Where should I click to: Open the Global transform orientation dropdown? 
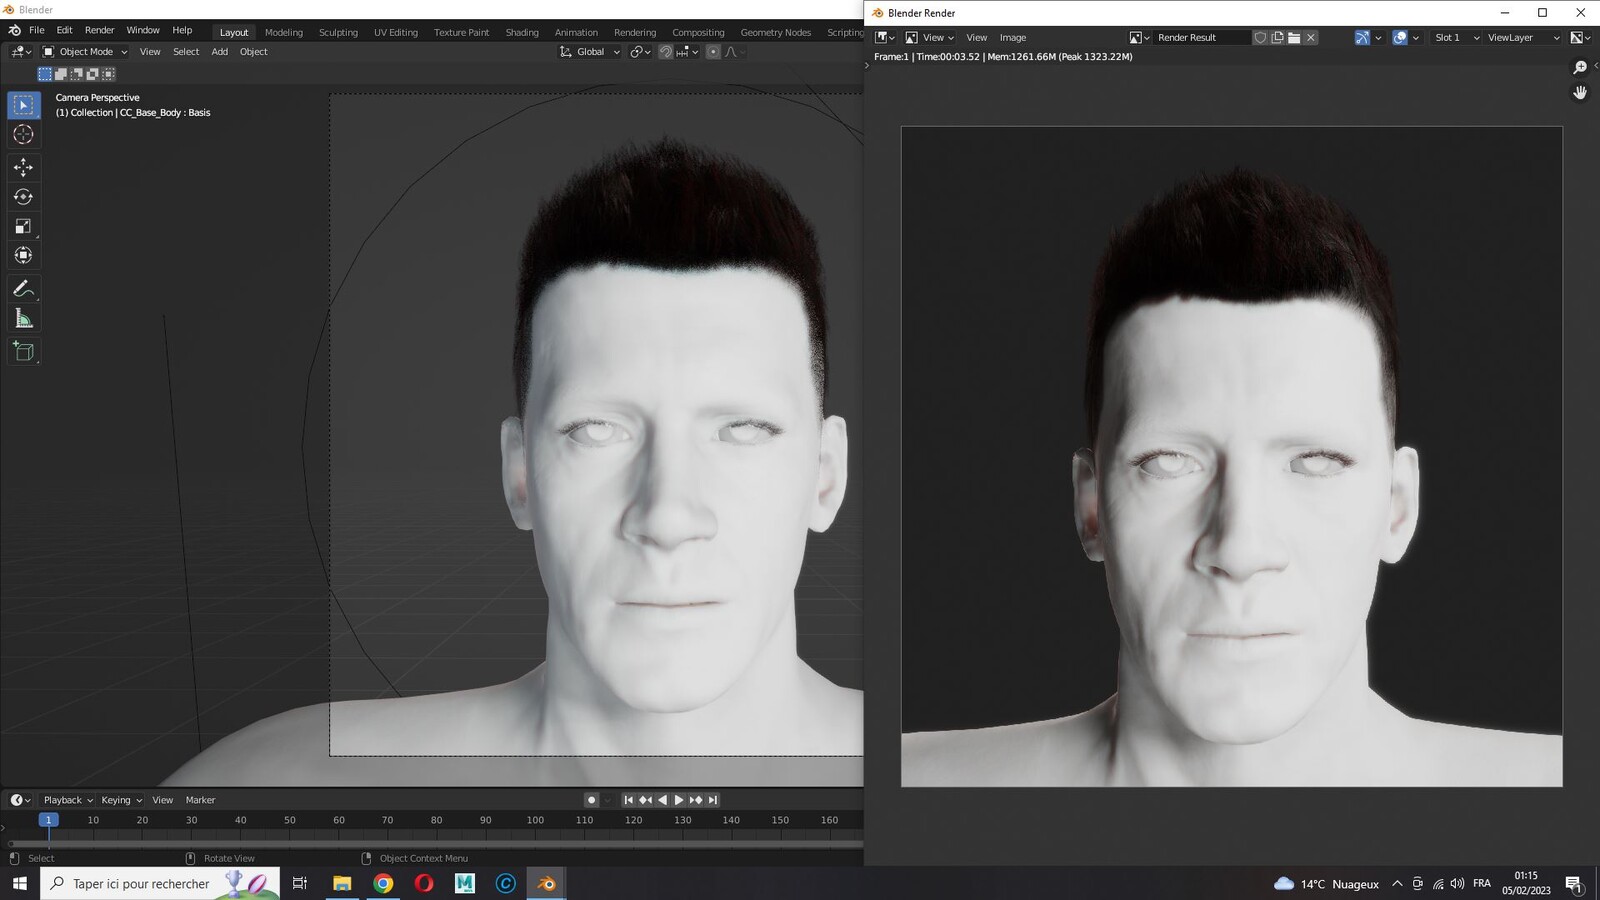[590, 52]
